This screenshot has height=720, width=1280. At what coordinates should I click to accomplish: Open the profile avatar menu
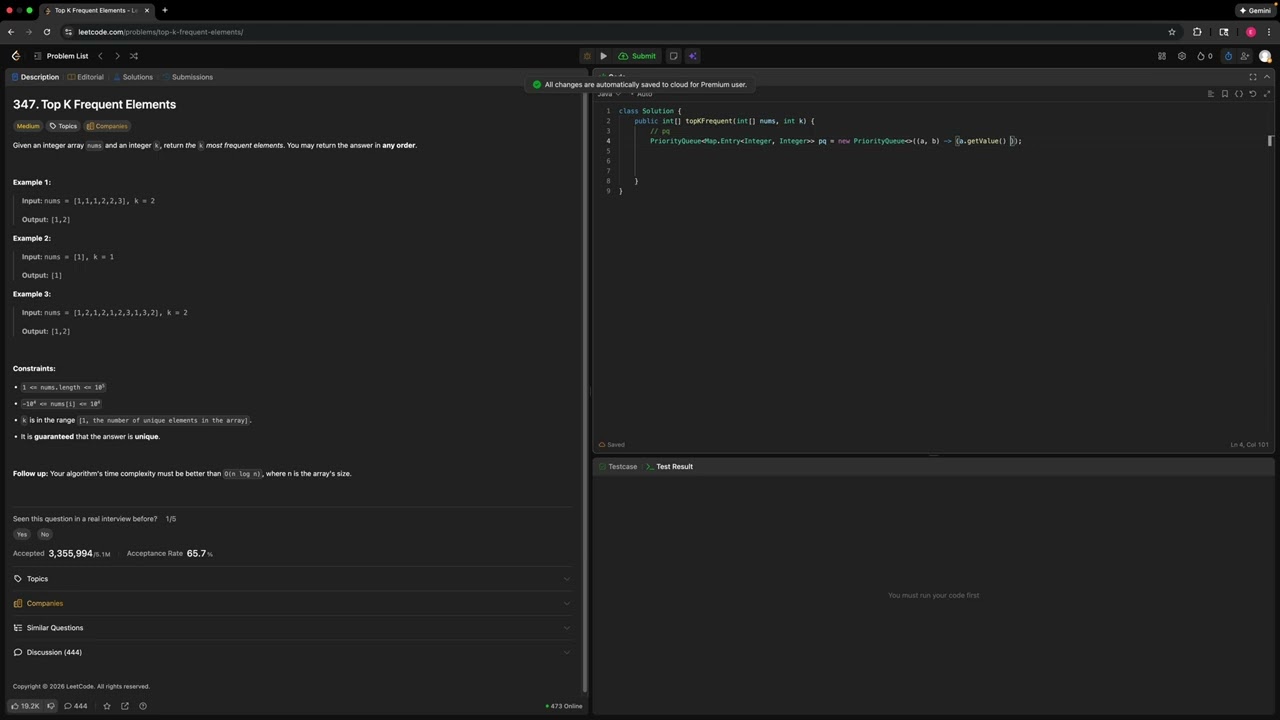point(1265,56)
